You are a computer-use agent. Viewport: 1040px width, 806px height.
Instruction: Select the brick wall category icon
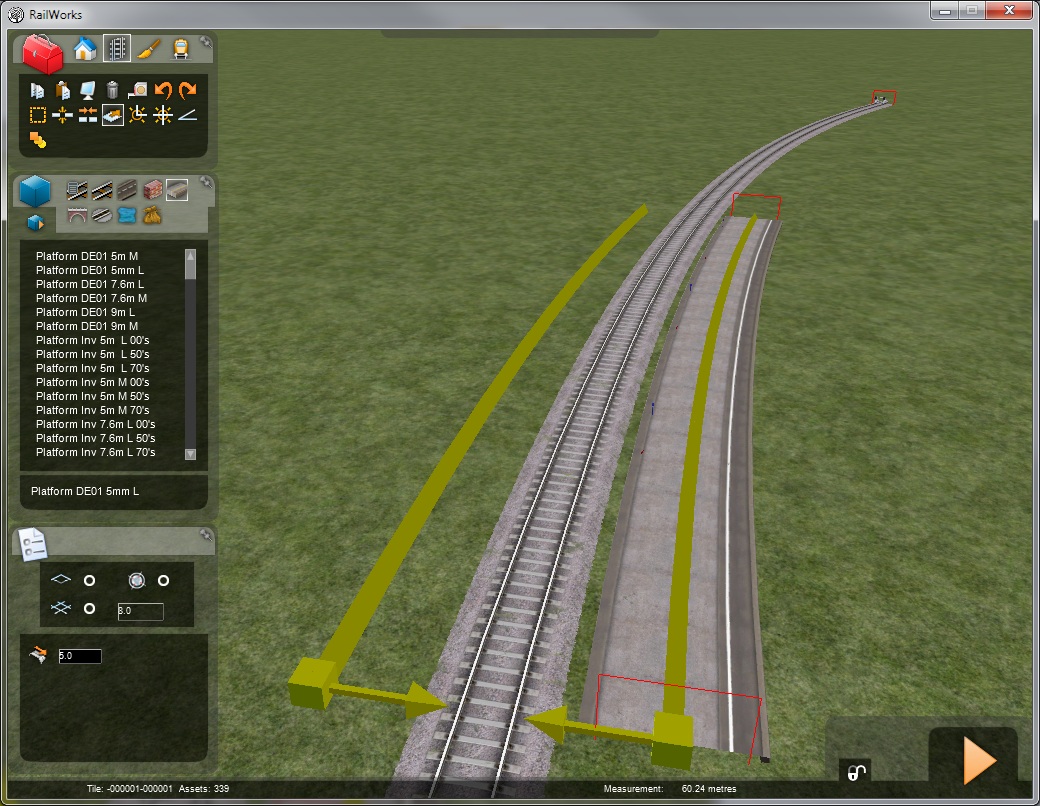point(153,190)
